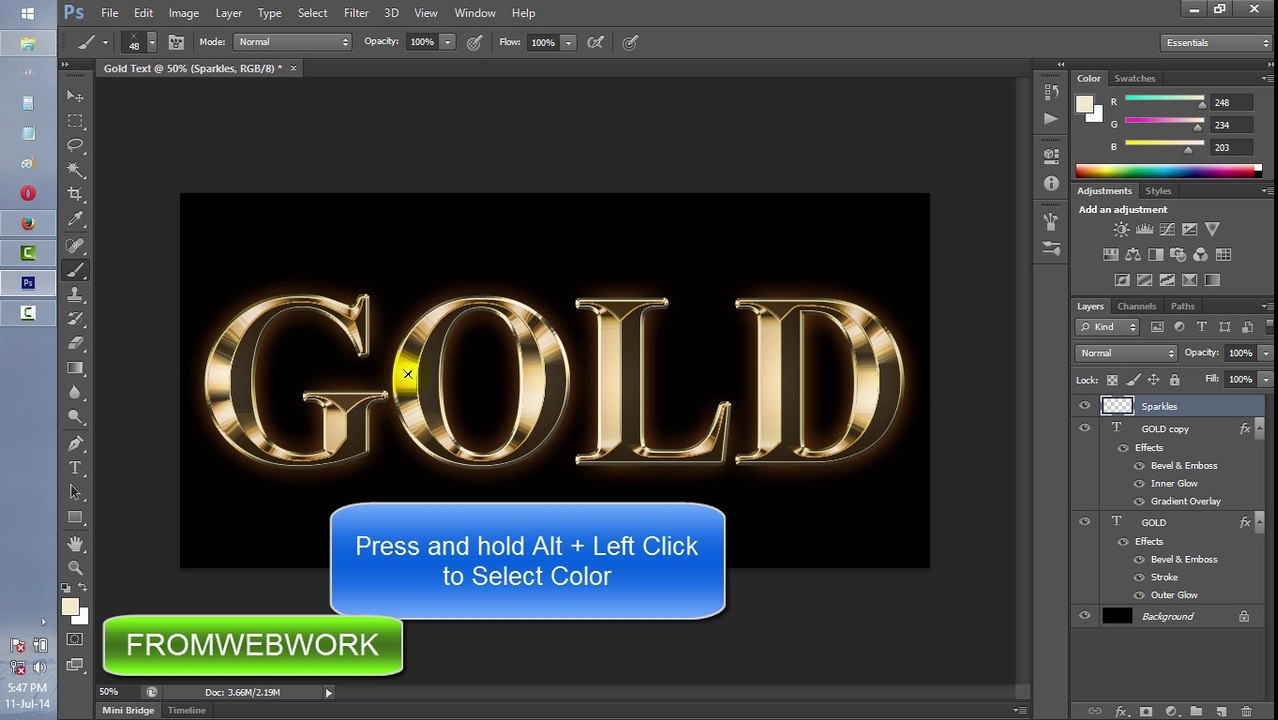Open the layer Fill dropdown arrow

click(1265, 379)
